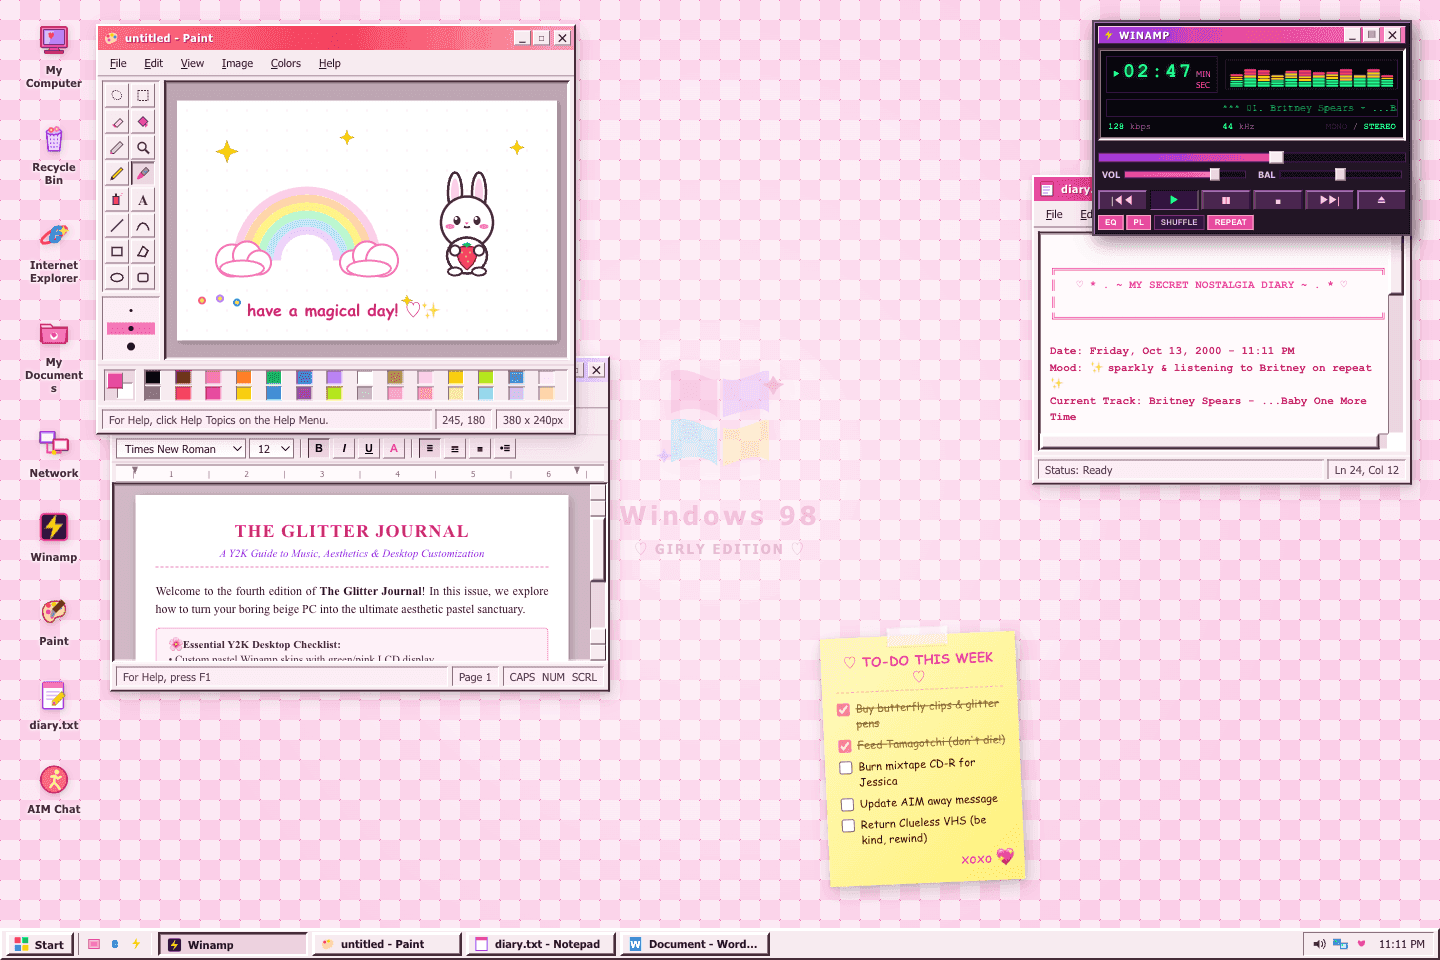Open the Paint File menu
This screenshot has width=1440, height=960.
(x=118, y=63)
